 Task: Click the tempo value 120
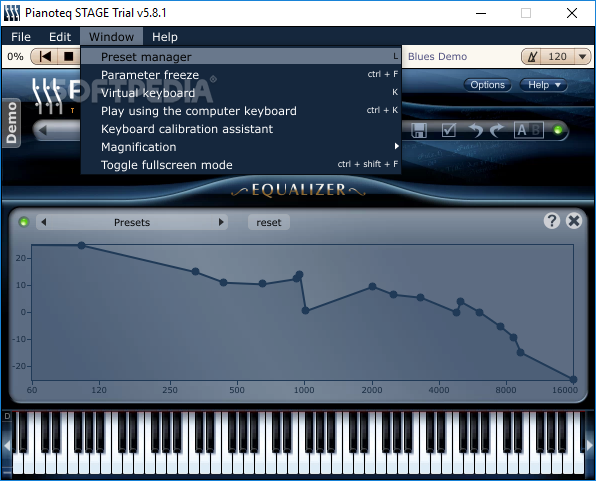tap(557, 57)
